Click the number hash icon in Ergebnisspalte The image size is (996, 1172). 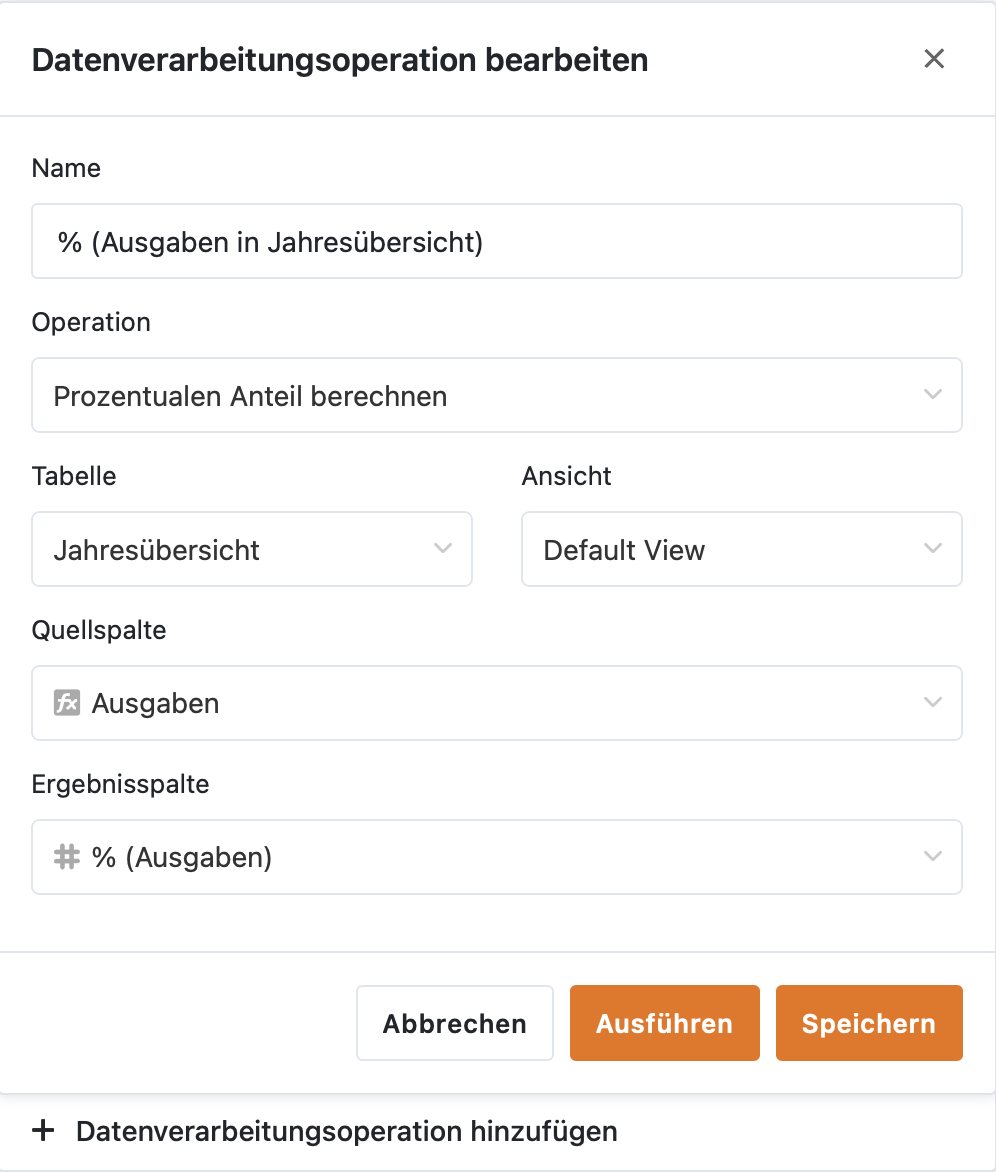coord(66,857)
